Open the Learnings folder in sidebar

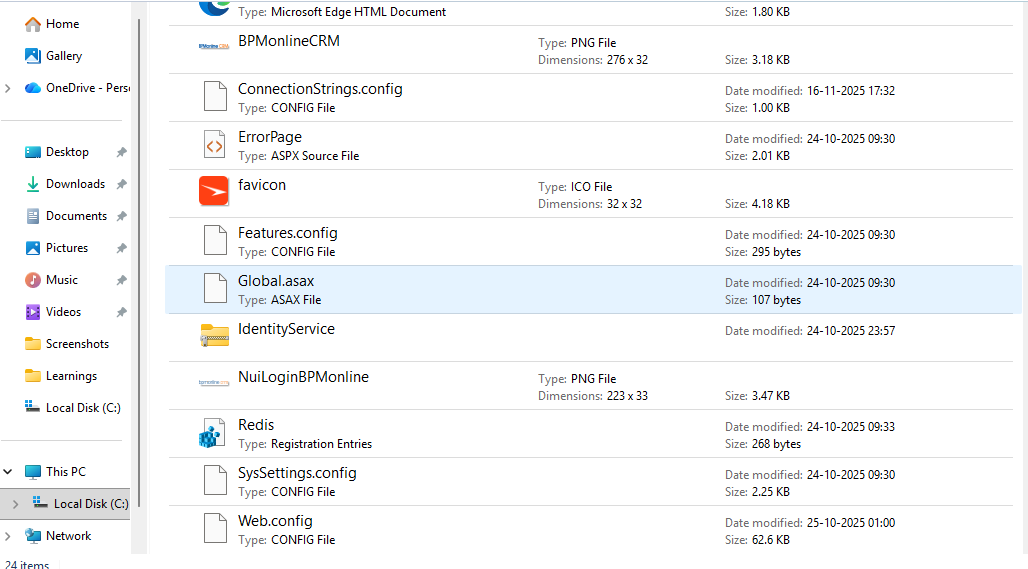(71, 376)
